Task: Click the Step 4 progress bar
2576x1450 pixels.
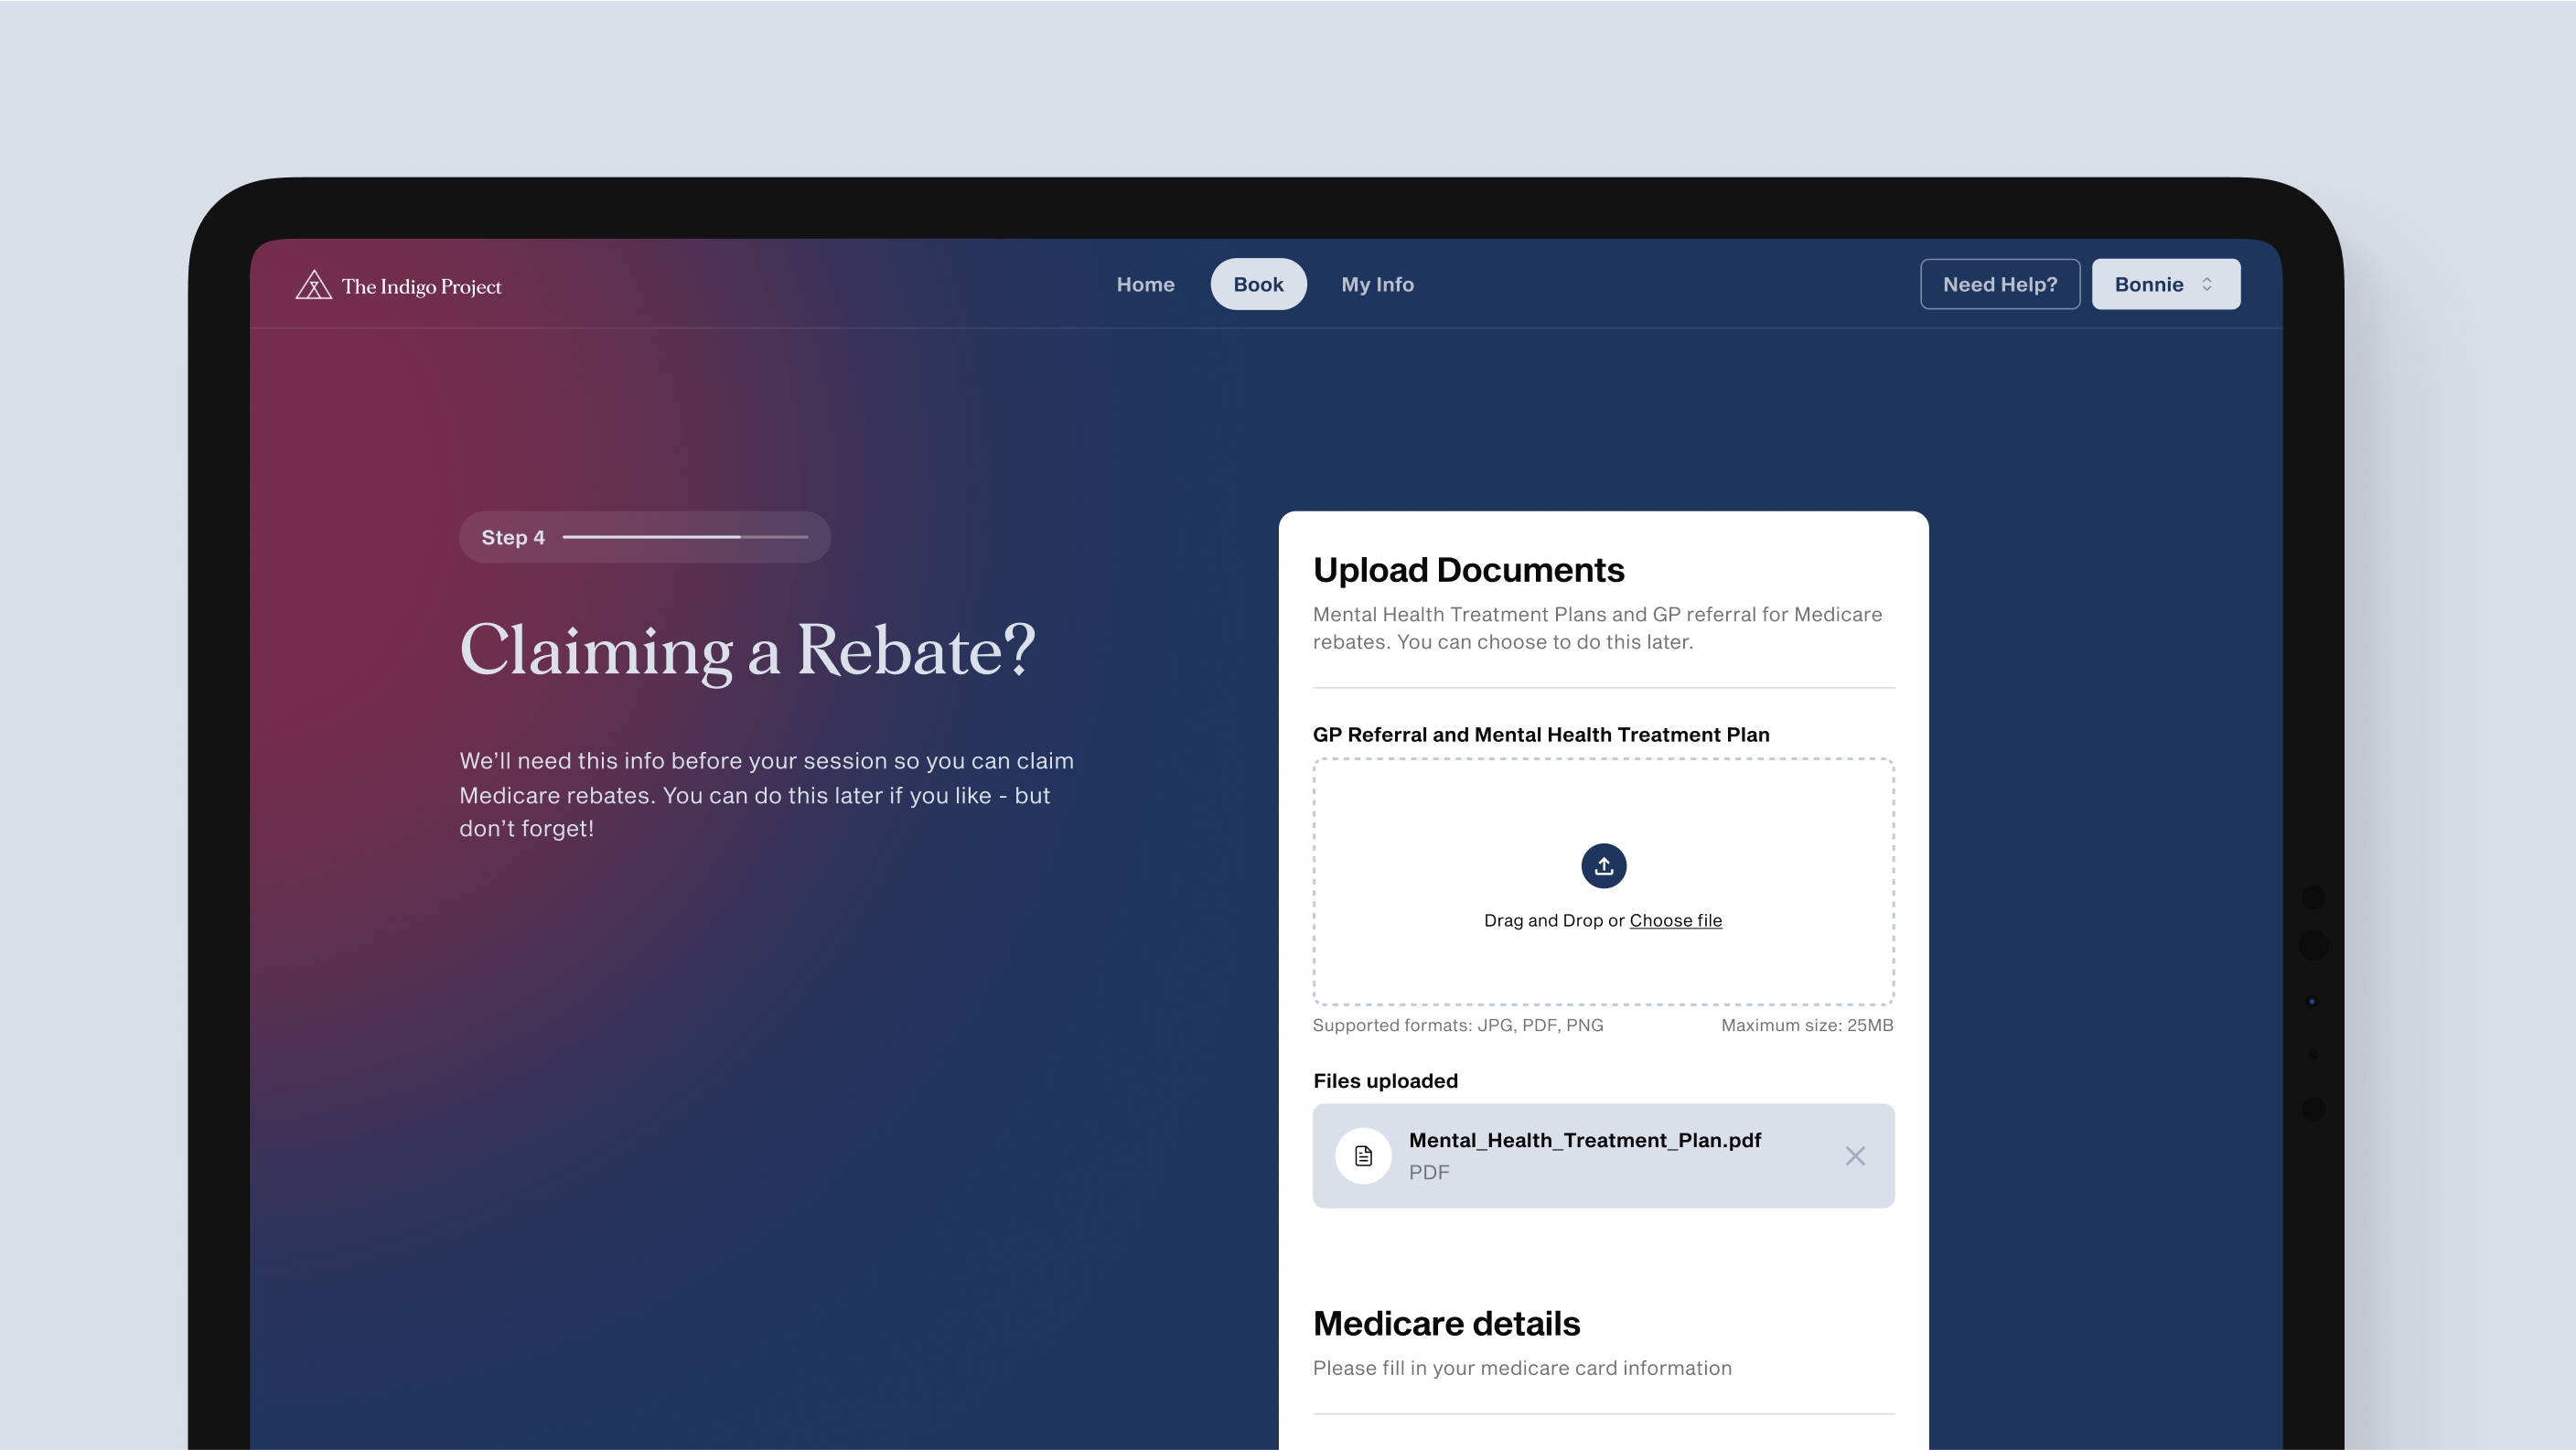Action: [x=685, y=538]
